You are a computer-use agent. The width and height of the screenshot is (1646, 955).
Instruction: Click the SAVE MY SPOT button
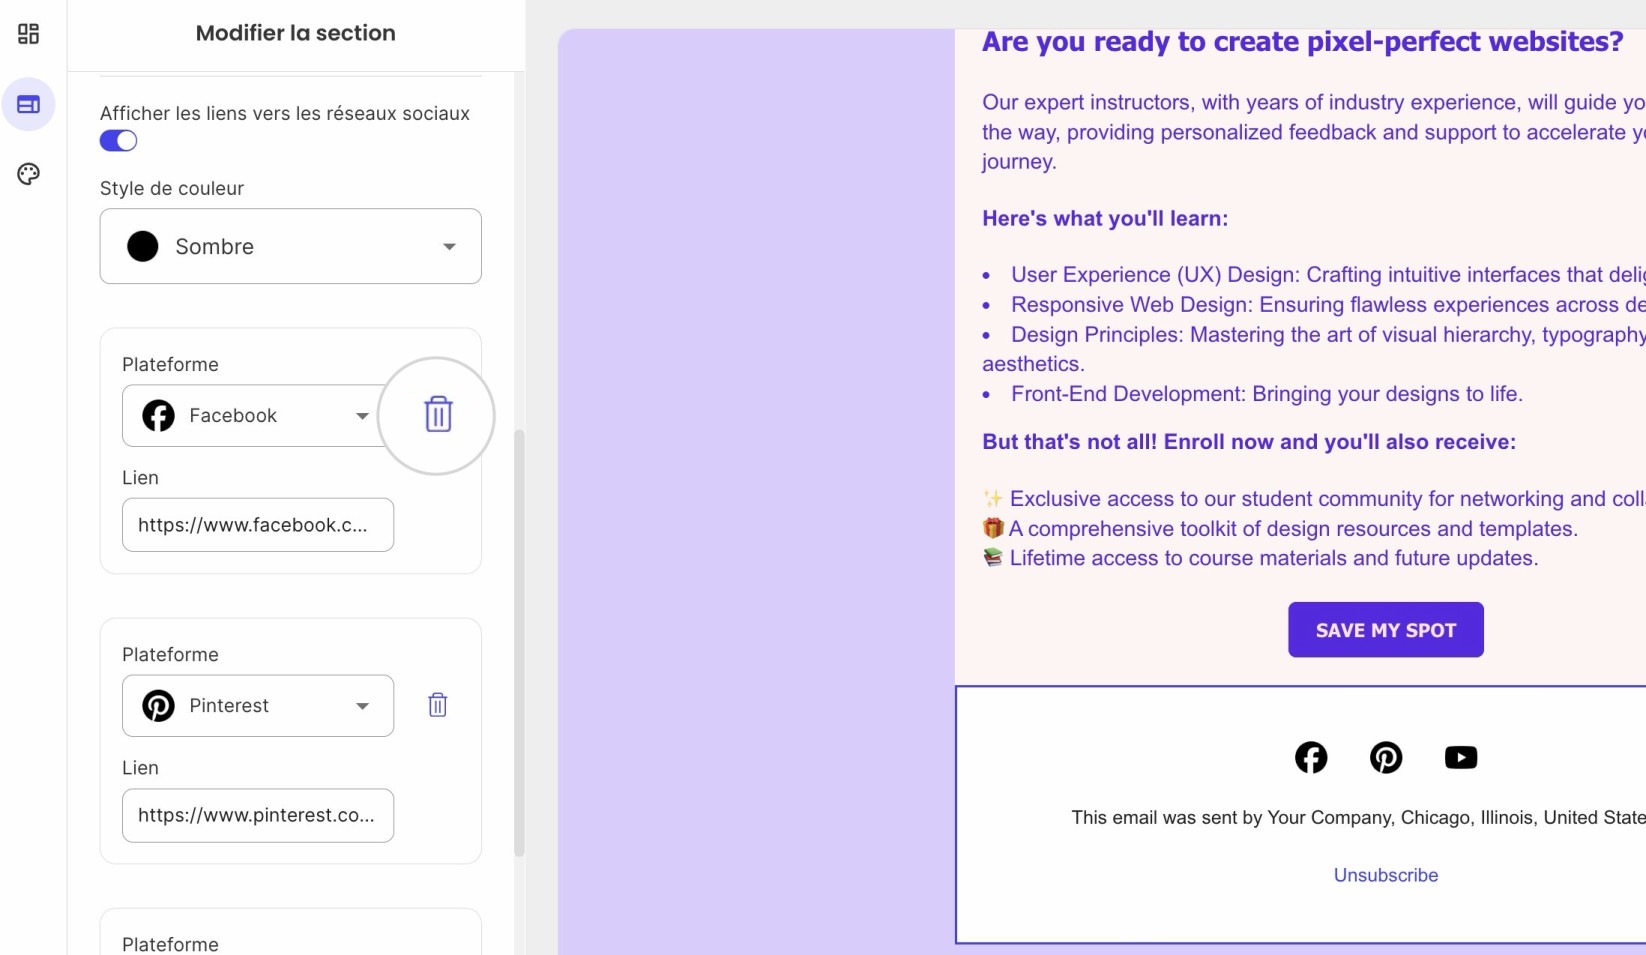[1386, 630]
